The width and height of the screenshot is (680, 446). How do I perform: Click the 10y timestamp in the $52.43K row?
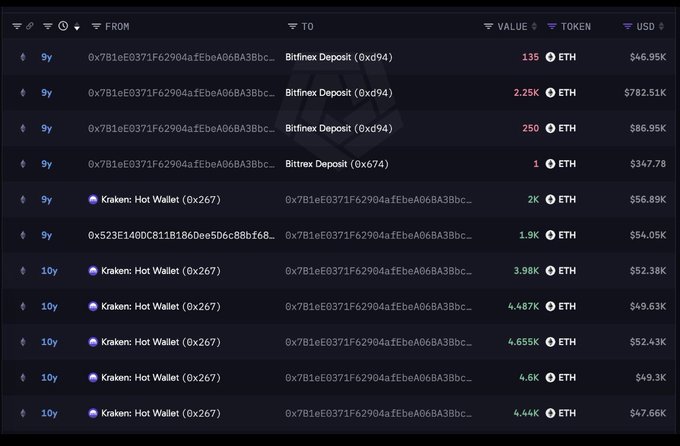pos(49,342)
